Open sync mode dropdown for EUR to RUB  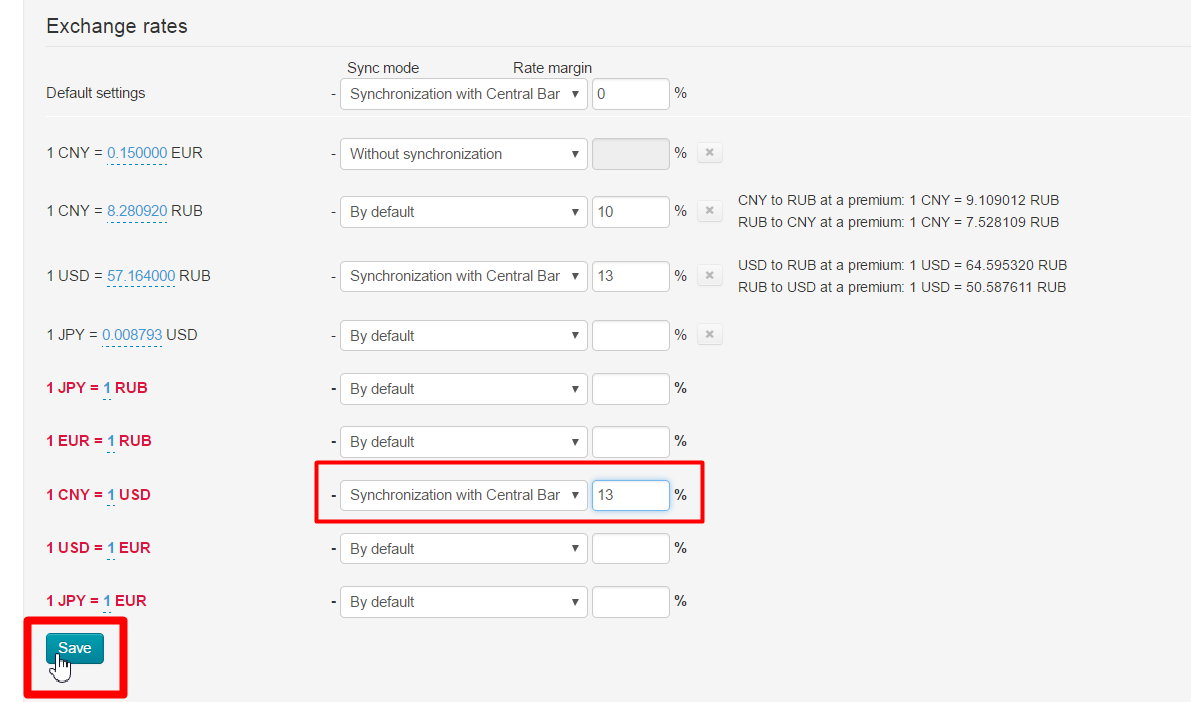[463, 442]
